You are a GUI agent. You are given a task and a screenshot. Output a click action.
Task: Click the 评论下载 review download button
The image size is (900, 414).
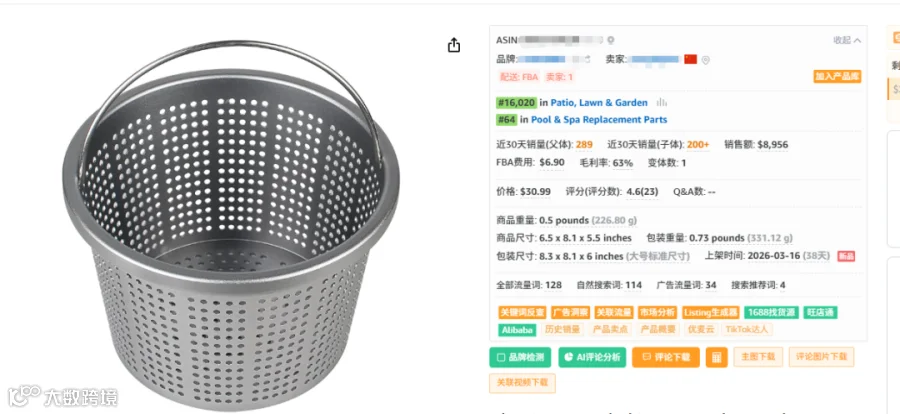pyautogui.click(x=666, y=357)
